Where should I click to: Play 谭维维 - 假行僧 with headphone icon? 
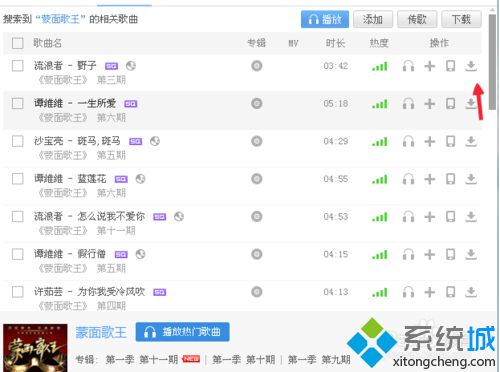(408, 254)
